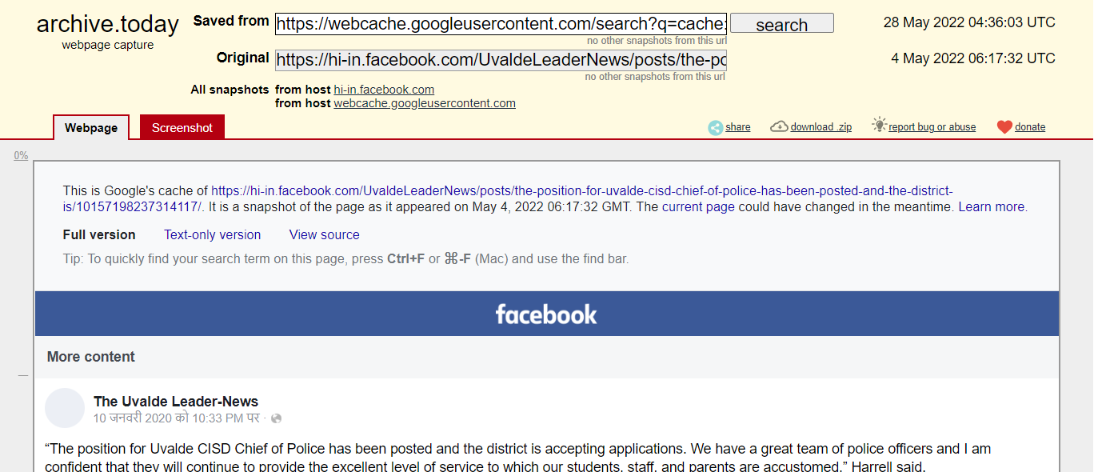Open the Text-only version link
Viewport: 1094px width, 472px height.
(x=212, y=235)
